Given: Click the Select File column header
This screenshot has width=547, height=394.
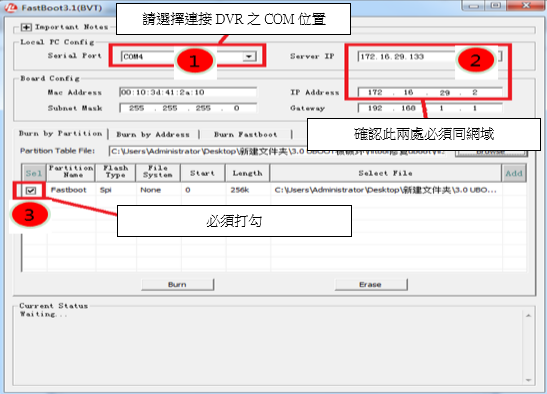Looking at the screenshot, I should tap(385, 173).
